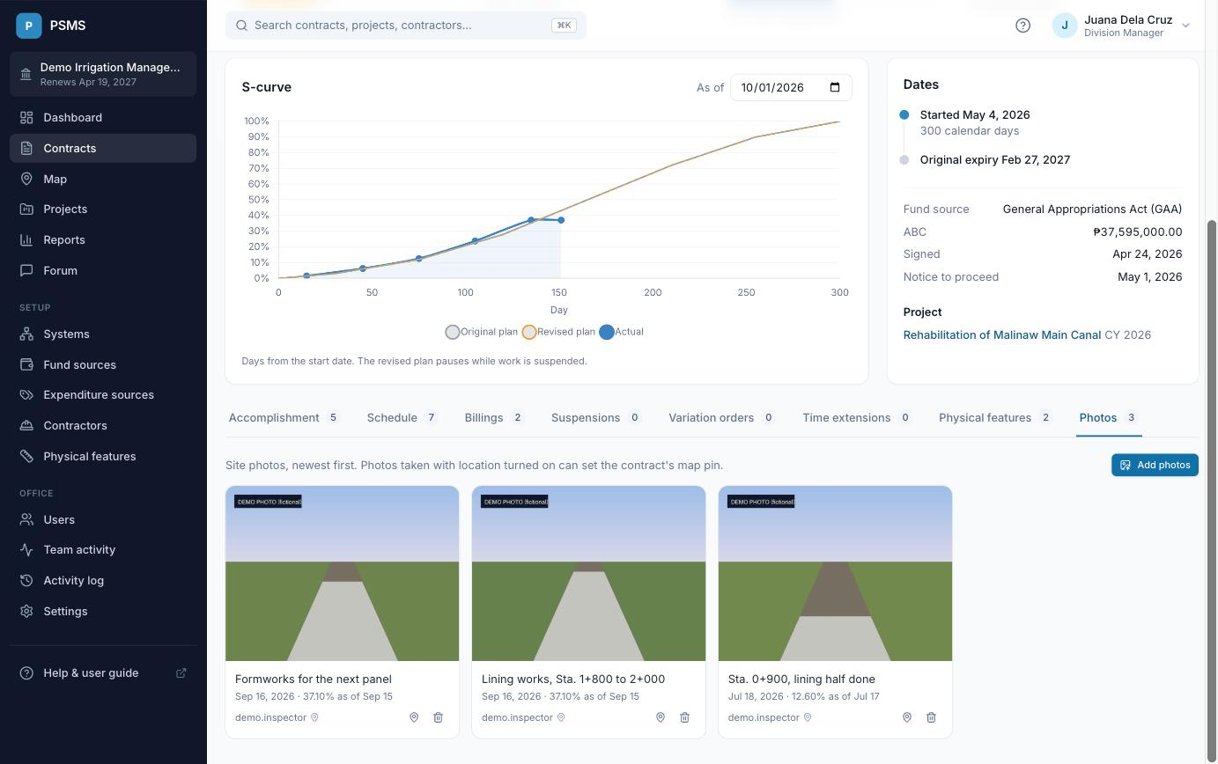The height and width of the screenshot is (764, 1218).
Task: Toggle Original plan series in chart legend
Action: [482, 332]
